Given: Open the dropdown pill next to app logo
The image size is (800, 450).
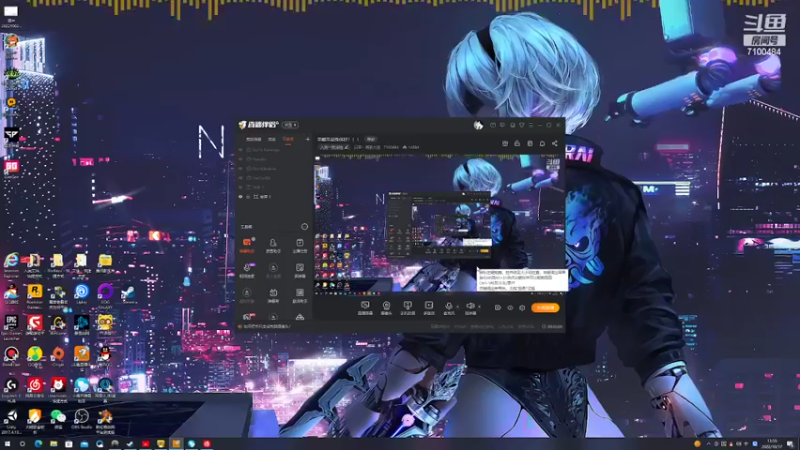Looking at the screenshot, I should [x=291, y=125].
